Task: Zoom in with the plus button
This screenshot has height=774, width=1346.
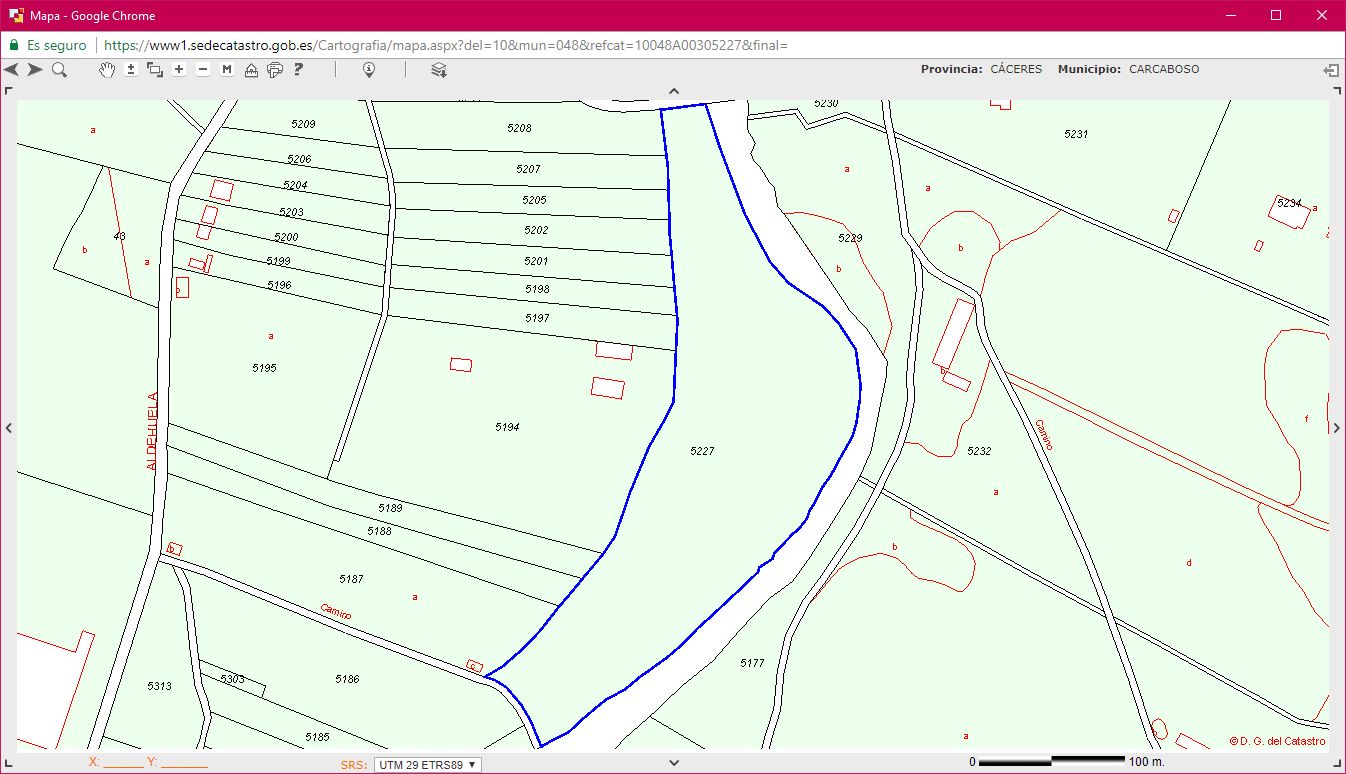Action: [179, 69]
